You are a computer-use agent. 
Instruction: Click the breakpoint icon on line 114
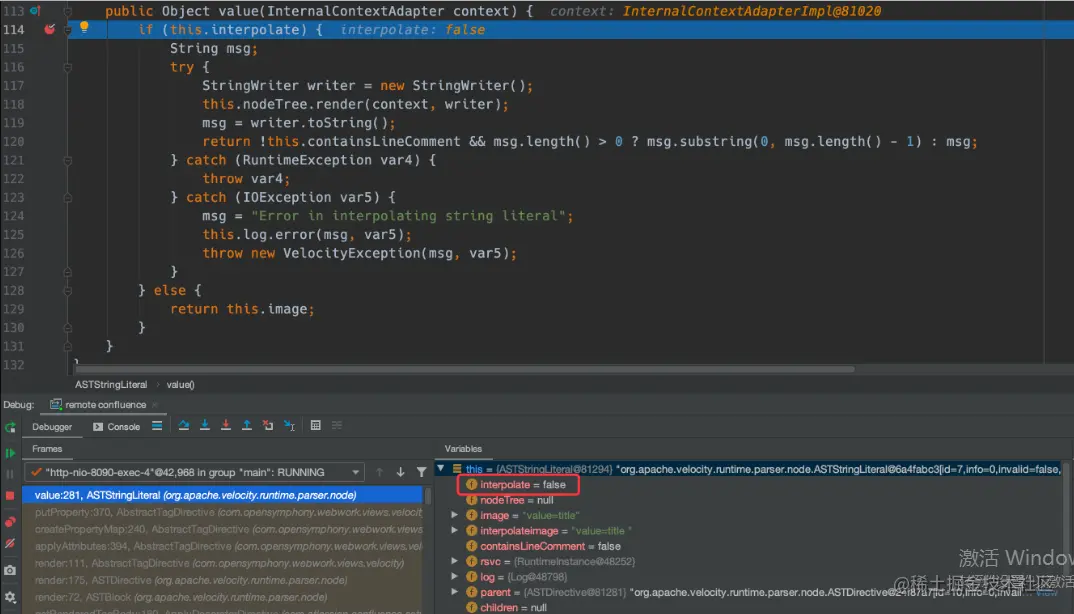click(49, 29)
